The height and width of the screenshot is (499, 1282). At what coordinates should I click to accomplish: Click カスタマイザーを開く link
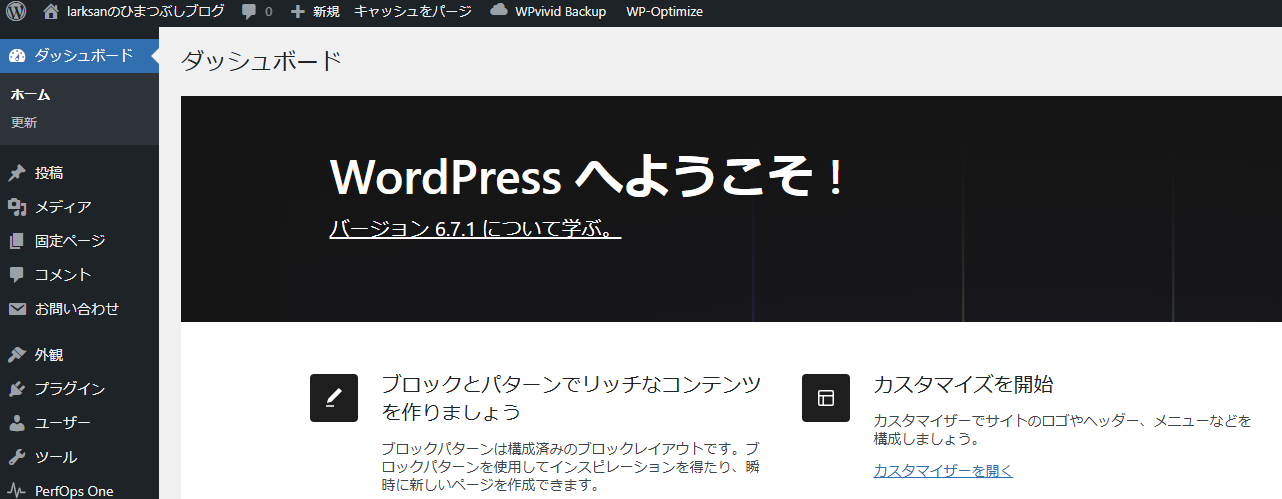pyautogui.click(x=943, y=470)
